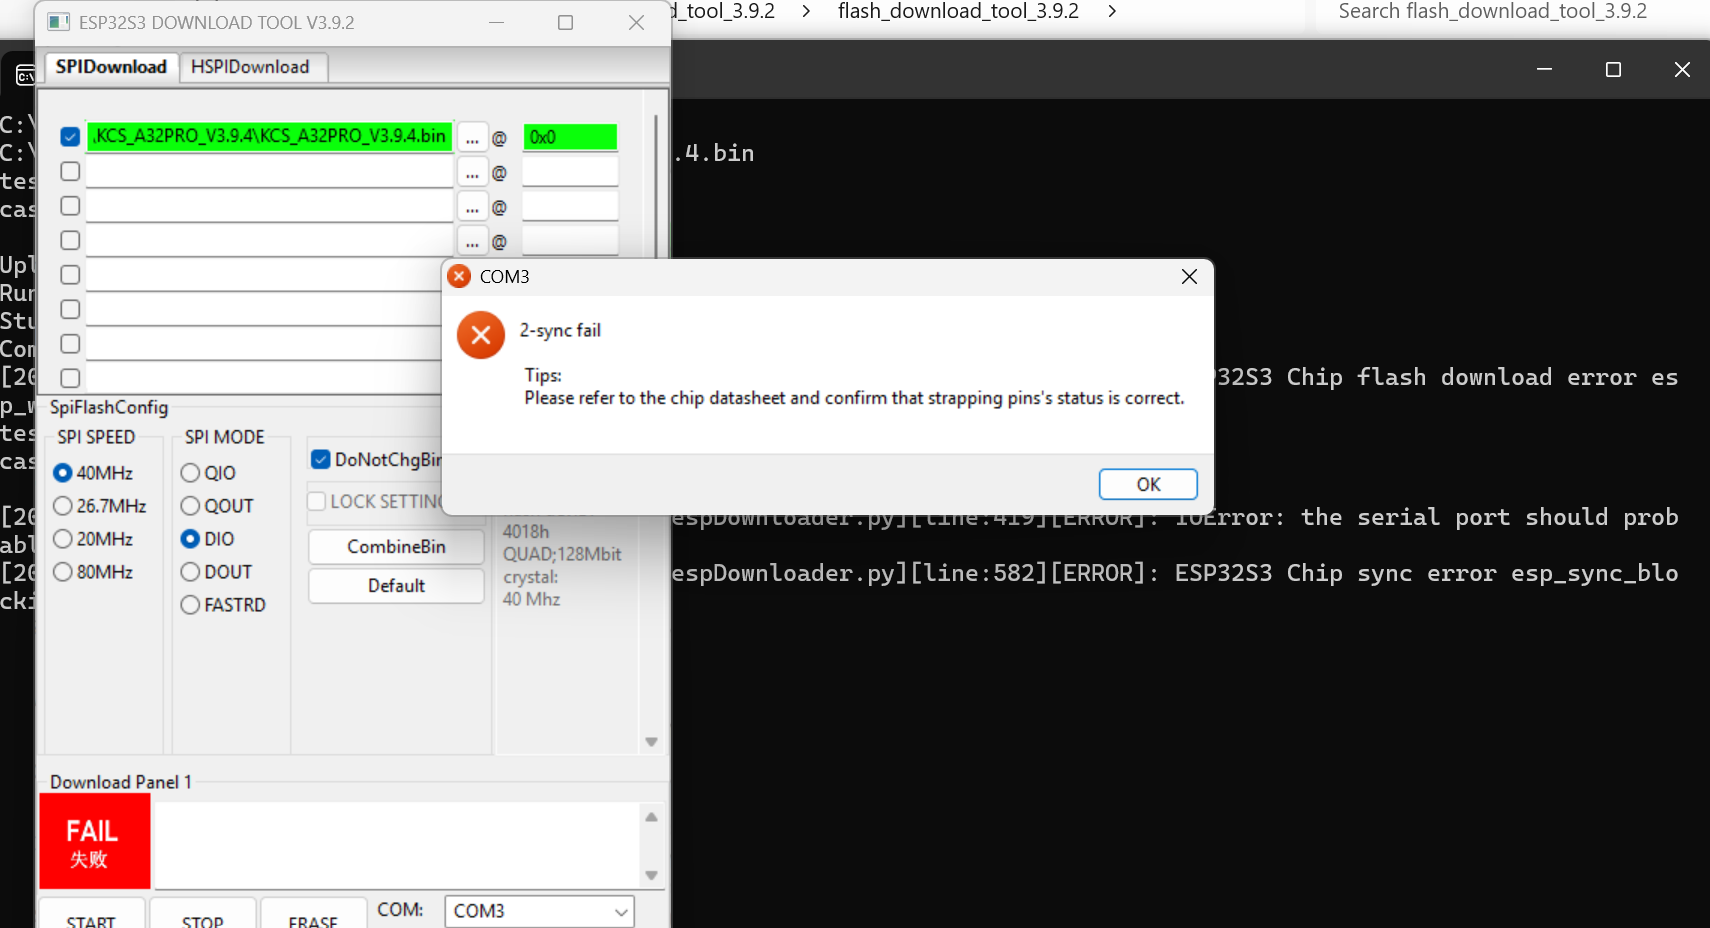The image size is (1710, 928).
Task: Click the 0x0 address field
Action: [x=570, y=137]
